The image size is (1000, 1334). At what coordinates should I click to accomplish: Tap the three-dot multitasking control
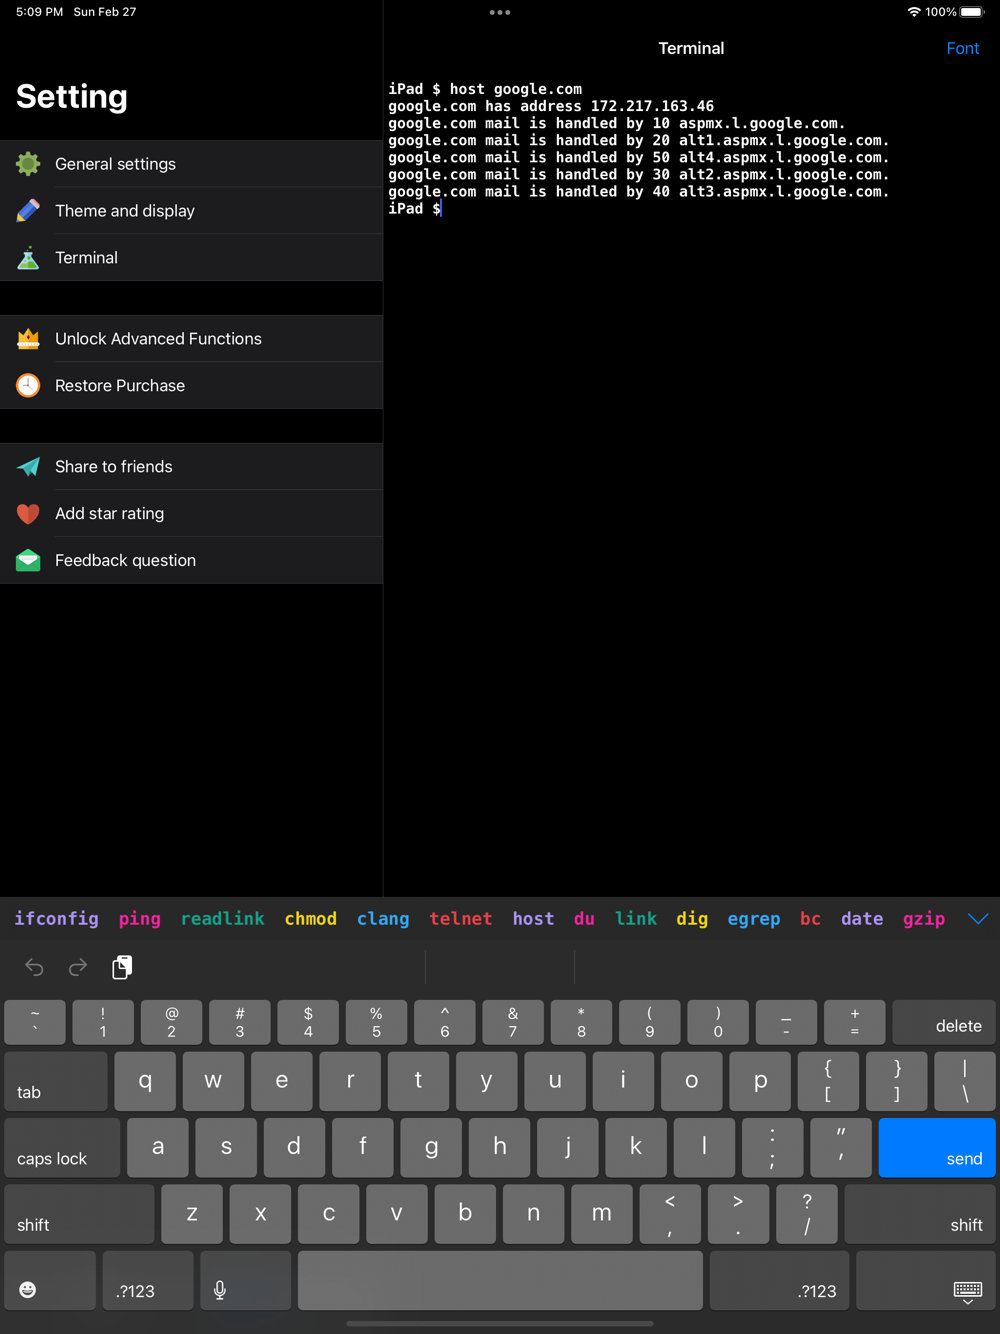pos(500,12)
